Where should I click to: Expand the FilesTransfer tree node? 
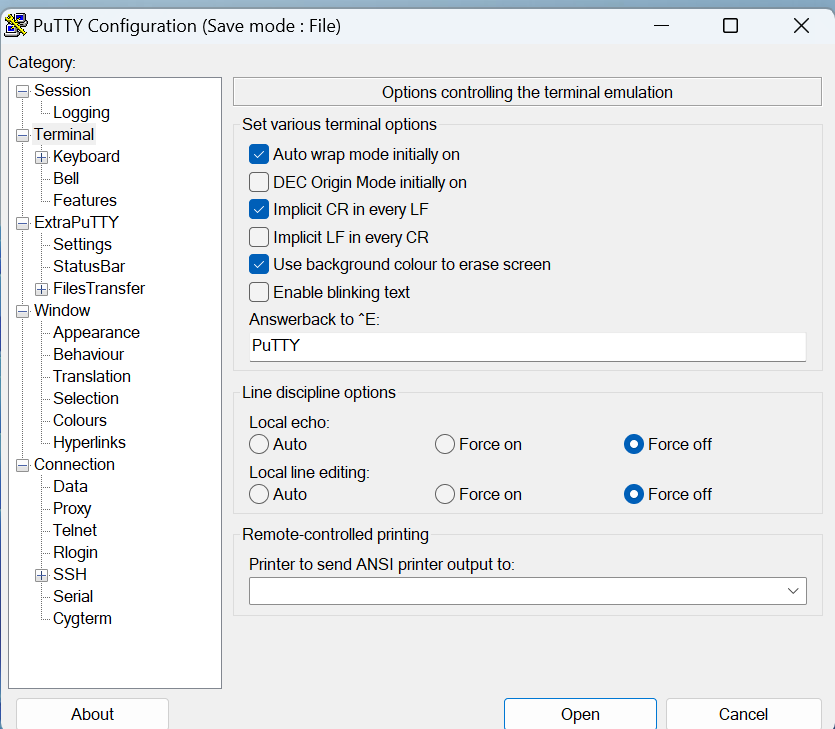[x=41, y=289]
